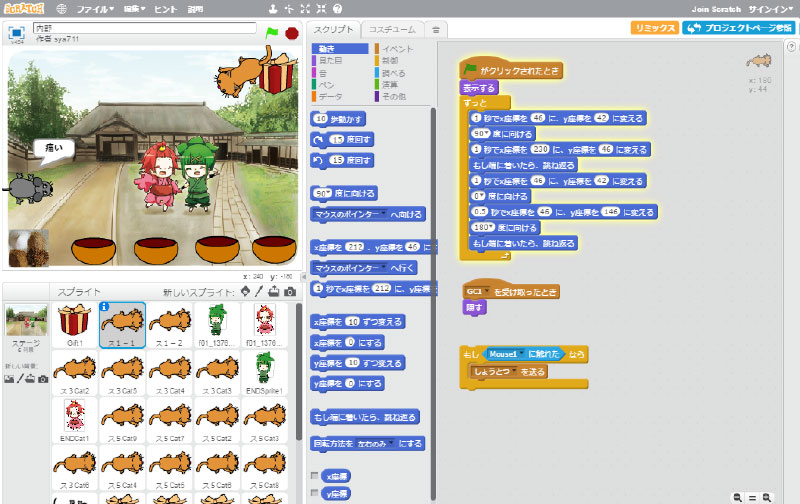Open info for sprite ス1-1
800x504 pixels.
click(x=104, y=306)
